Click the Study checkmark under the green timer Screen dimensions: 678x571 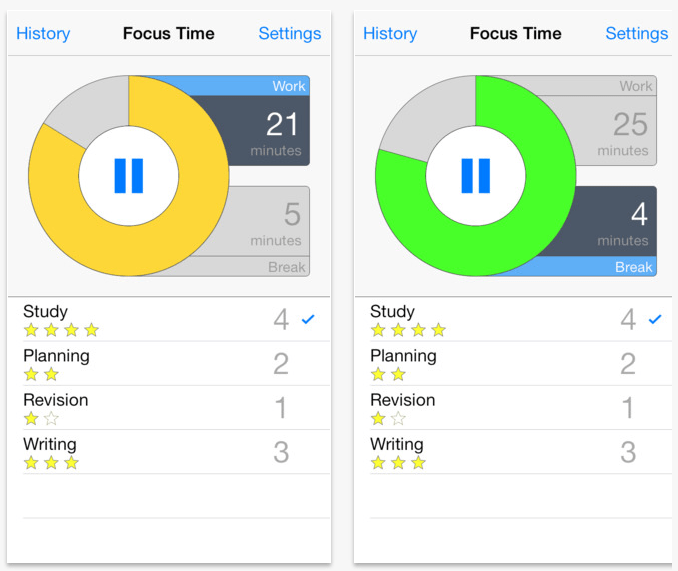click(655, 319)
